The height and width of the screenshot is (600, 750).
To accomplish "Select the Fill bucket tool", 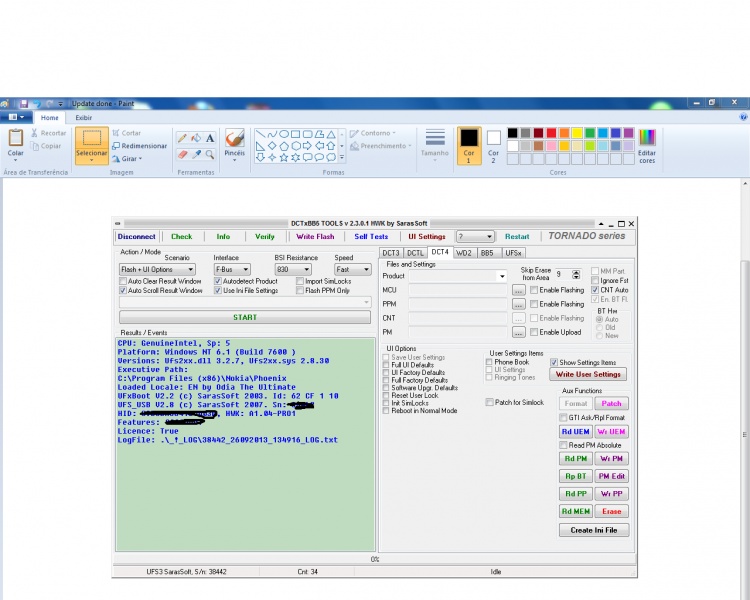I will 196,138.
